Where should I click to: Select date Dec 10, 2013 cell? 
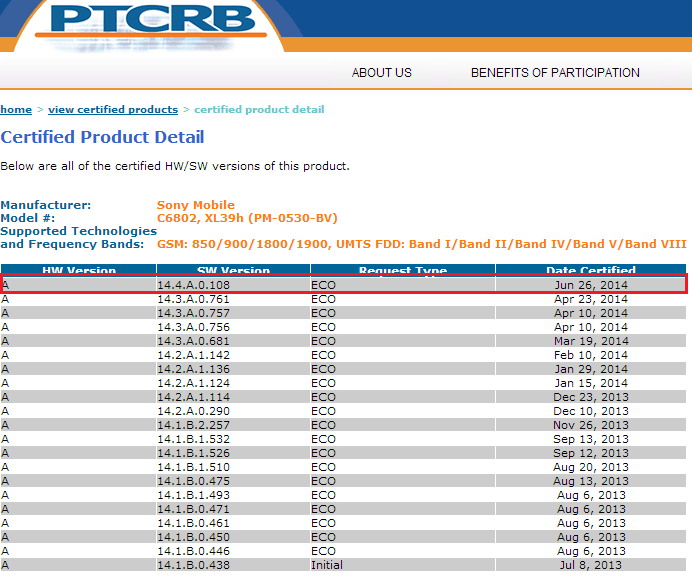pos(591,411)
